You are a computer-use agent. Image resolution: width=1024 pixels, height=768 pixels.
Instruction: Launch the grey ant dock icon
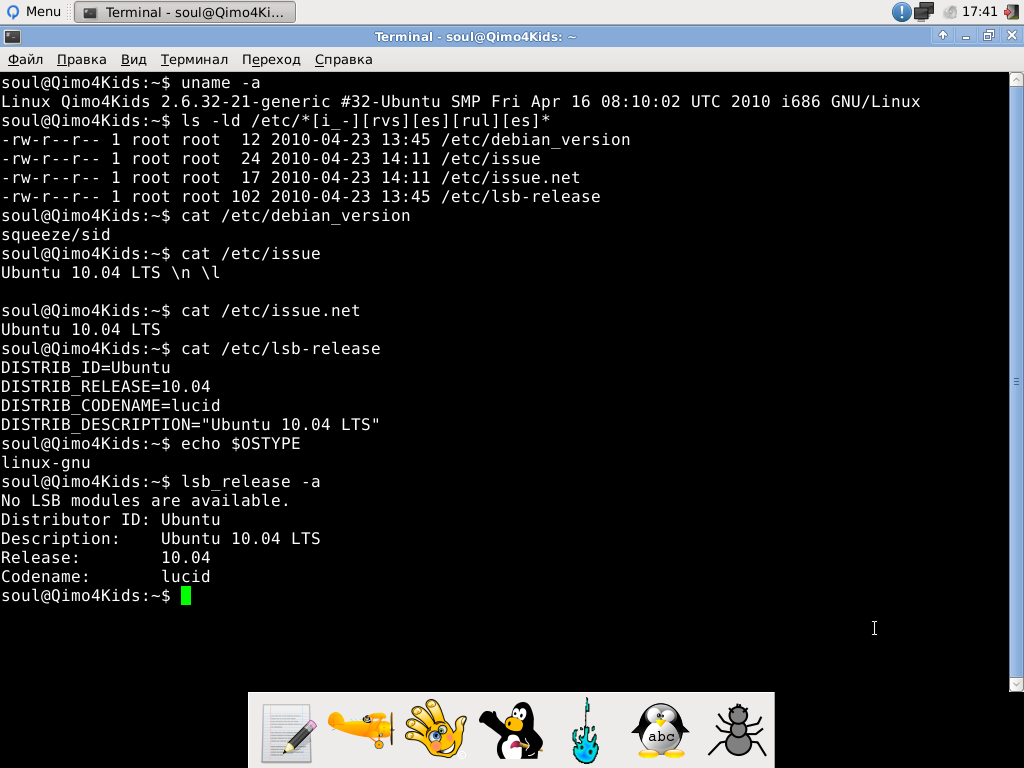coord(738,730)
